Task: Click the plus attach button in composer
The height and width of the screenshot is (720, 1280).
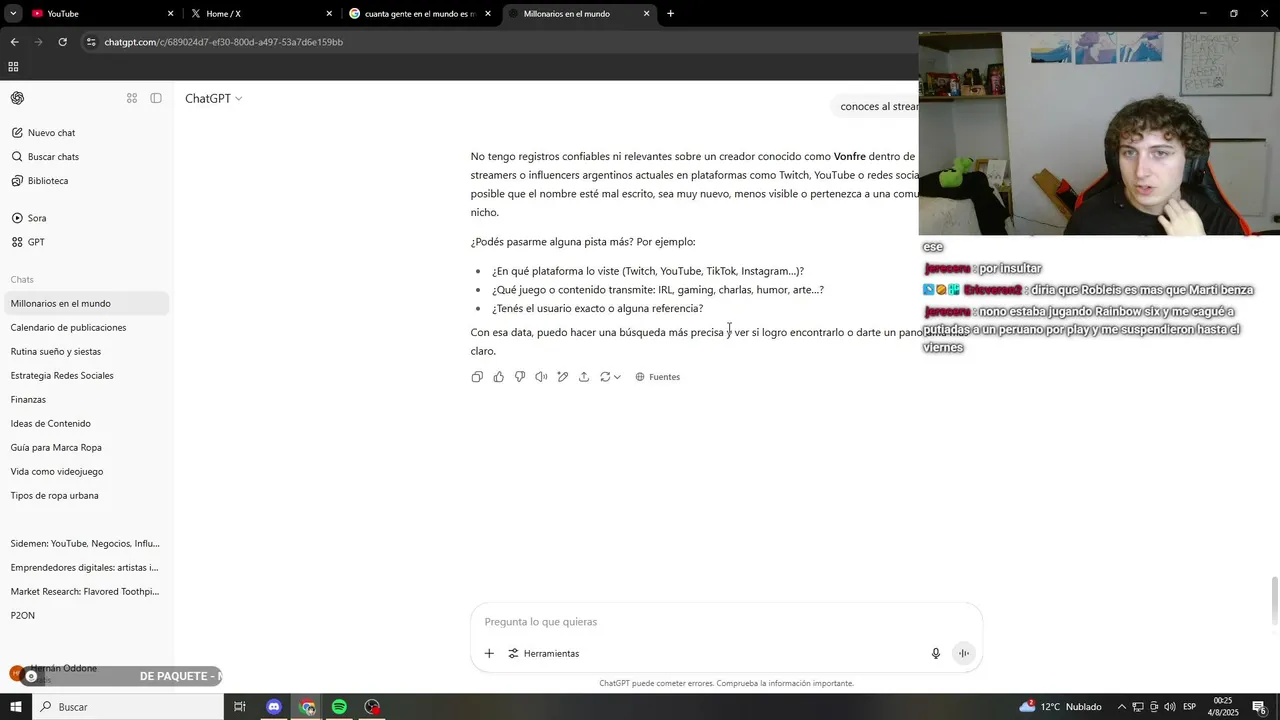Action: pyautogui.click(x=489, y=654)
